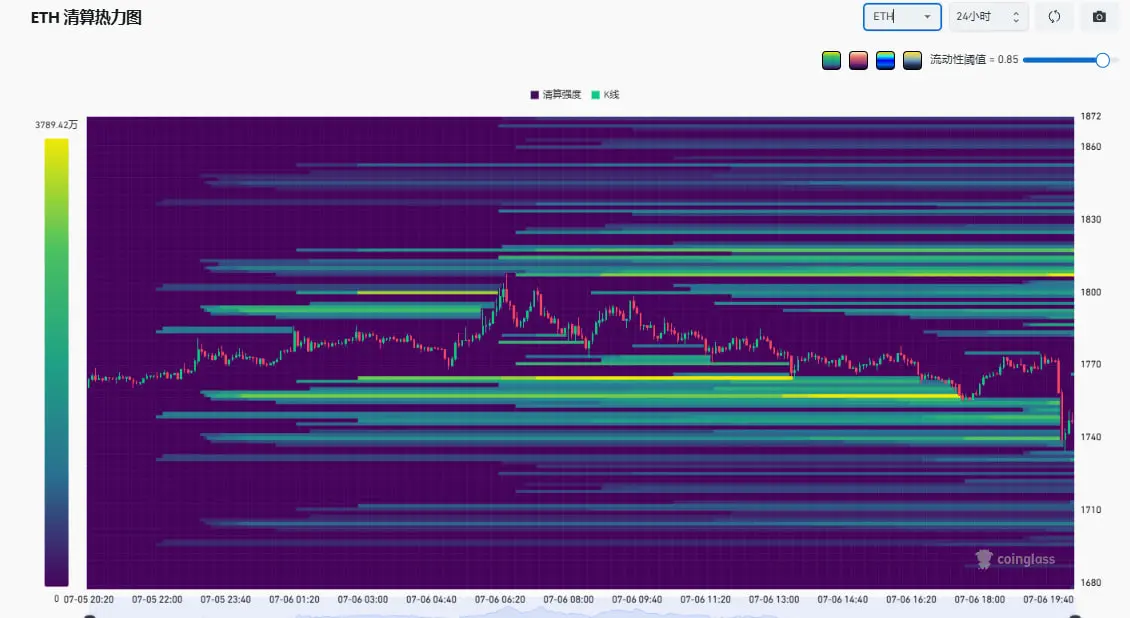Click the 07-05 20:20 time axis label
The image size is (1130, 618).
(x=89, y=599)
